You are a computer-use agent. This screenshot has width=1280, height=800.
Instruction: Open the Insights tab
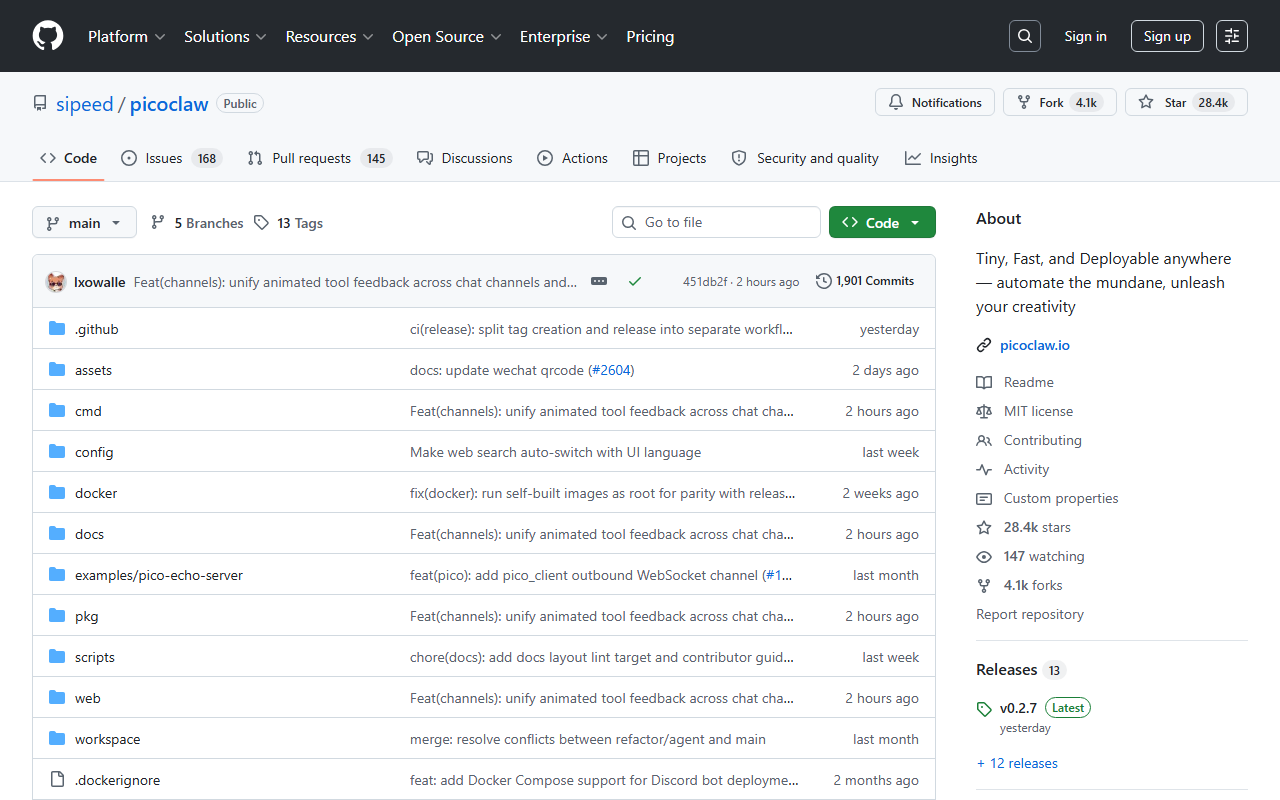[x=941, y=158]
